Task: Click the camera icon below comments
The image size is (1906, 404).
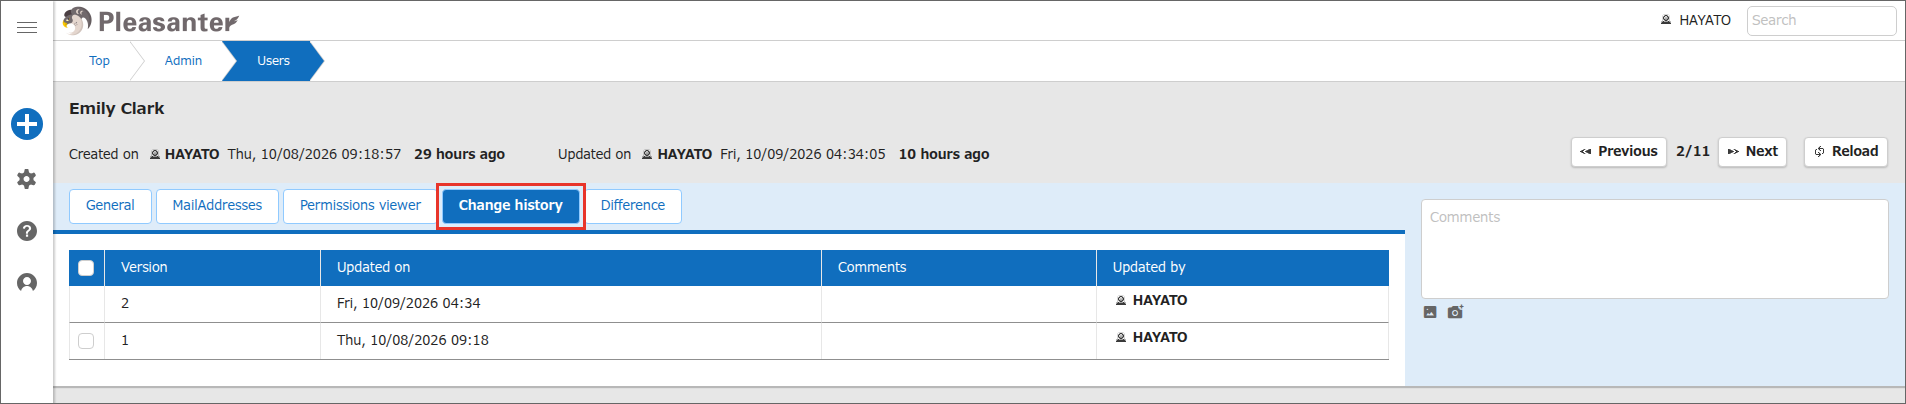Action: [x=1455, y=312]
